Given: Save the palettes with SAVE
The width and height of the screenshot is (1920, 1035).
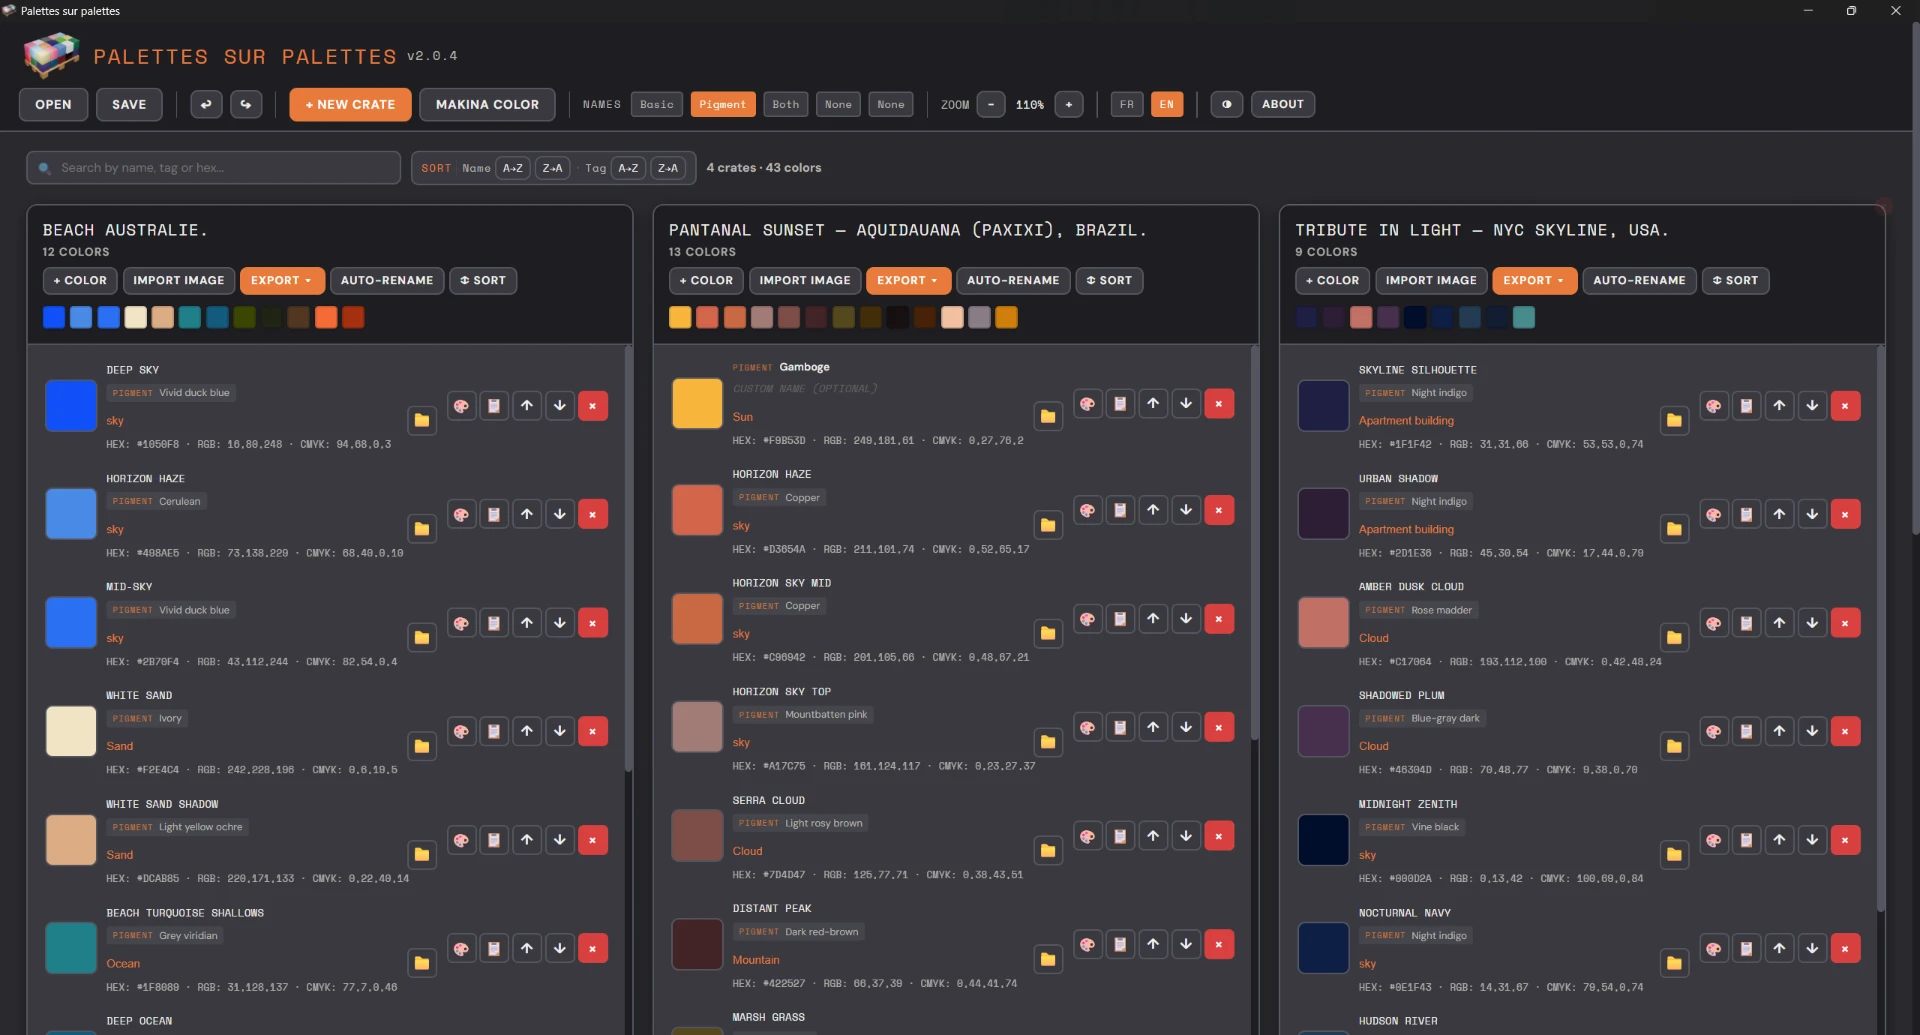Looking at the screenshot, I should pos(129,104).
